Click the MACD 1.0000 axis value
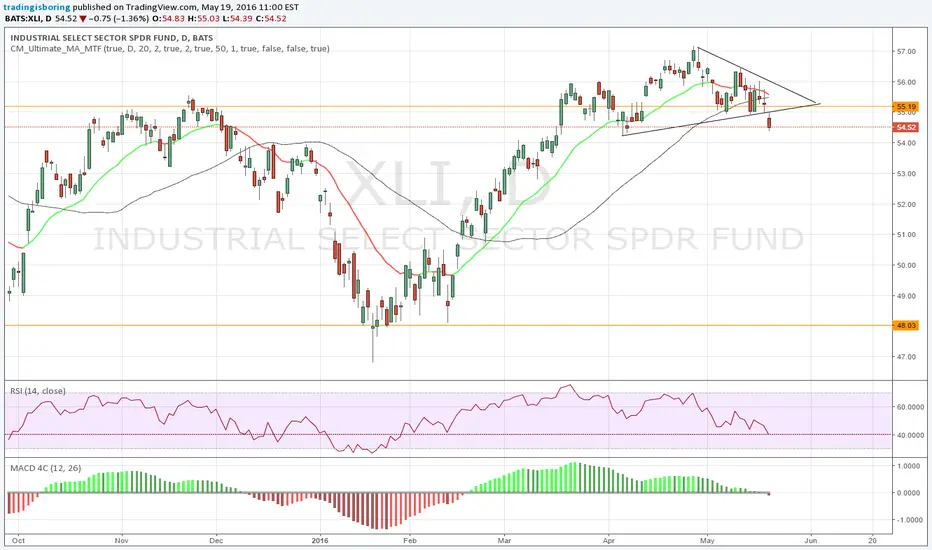Viewport: 932px width, 550px height. click(909, 466)
